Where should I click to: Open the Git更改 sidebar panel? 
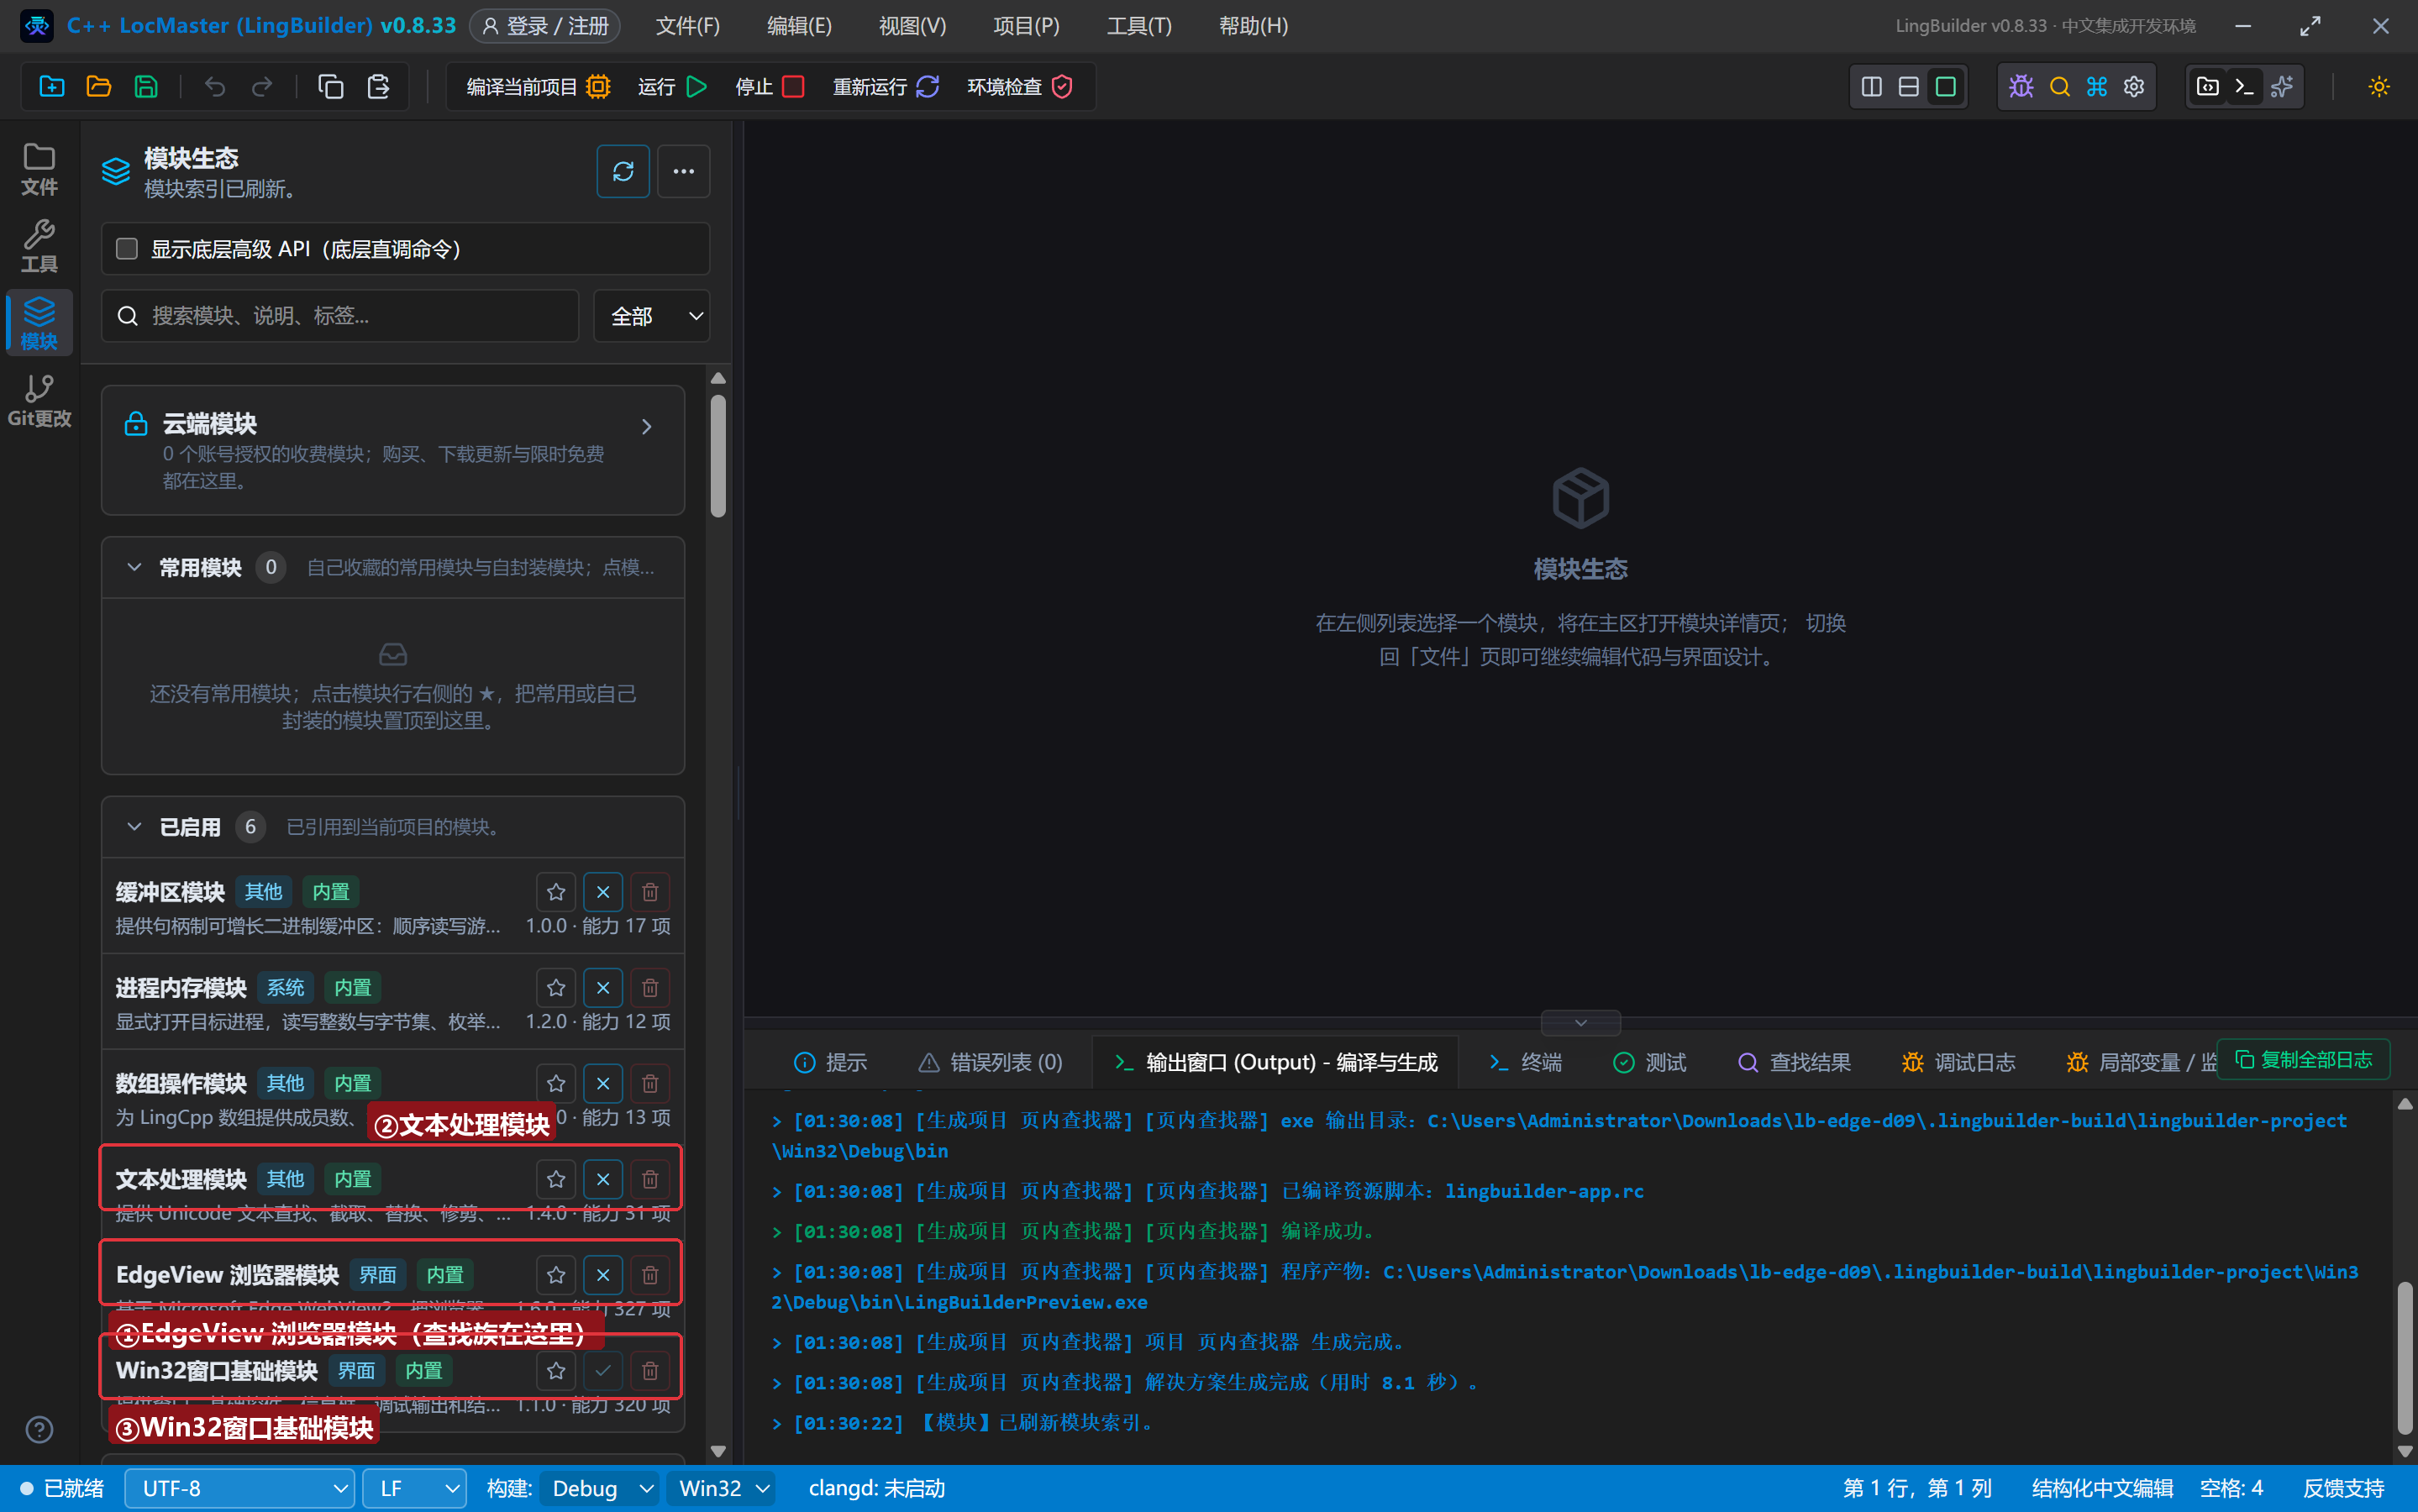pos(39,401)
